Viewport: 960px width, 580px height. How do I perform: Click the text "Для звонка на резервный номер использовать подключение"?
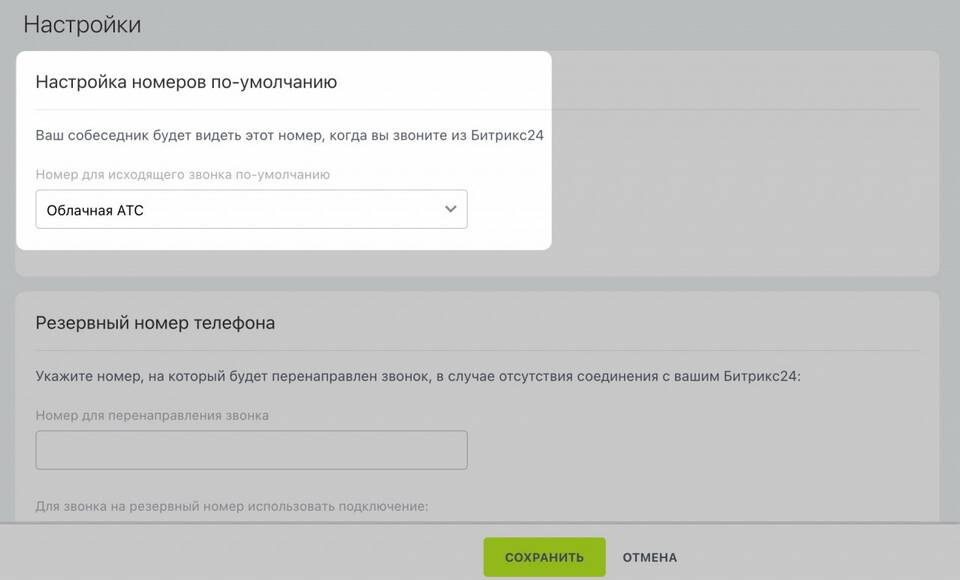(231, 507)
